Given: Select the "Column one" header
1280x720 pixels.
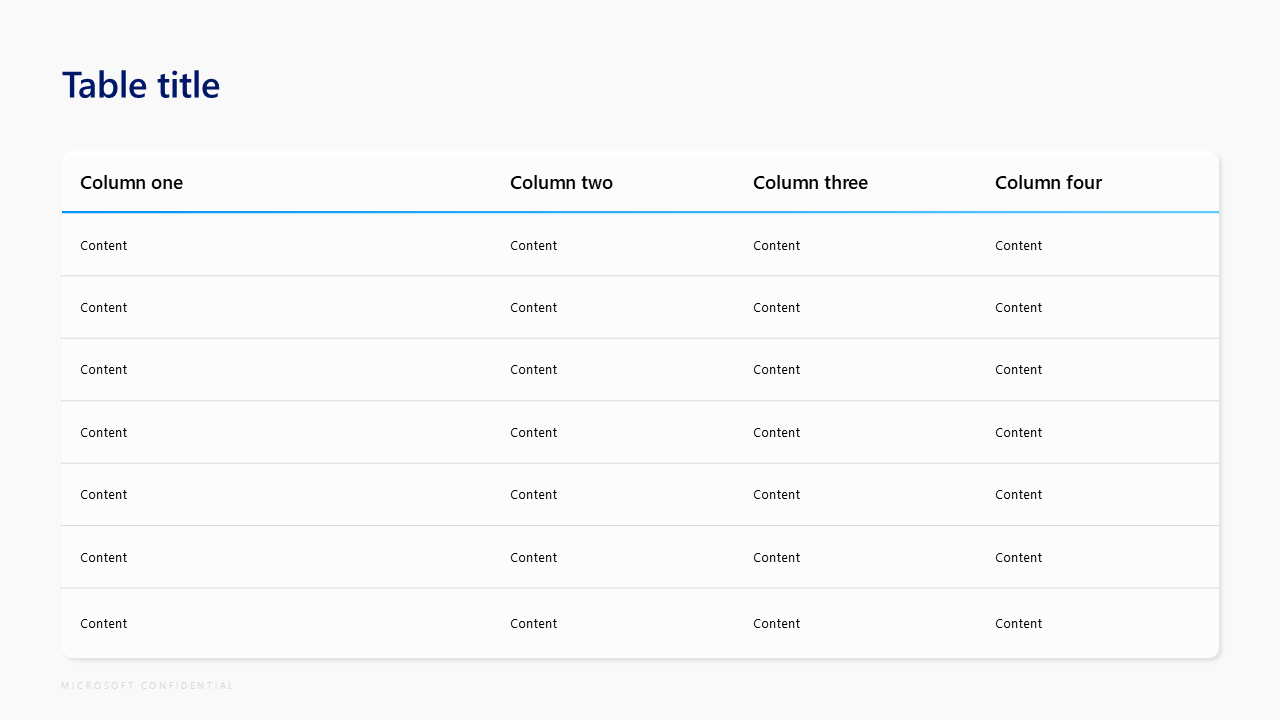Looking at the screenshot, I should (x=131, y=183).
